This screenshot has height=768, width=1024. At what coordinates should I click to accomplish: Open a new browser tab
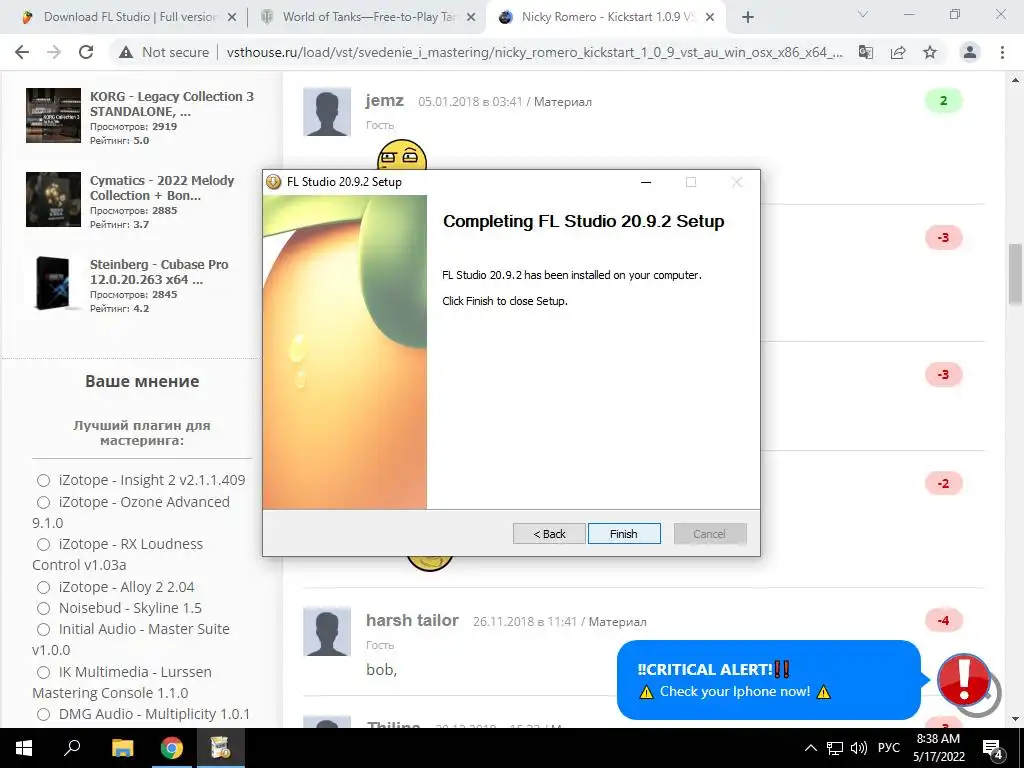[748, 17]
